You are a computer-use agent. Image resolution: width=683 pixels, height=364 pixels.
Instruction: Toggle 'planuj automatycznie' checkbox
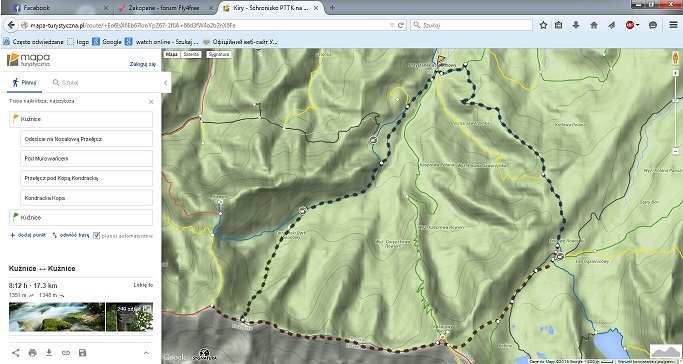(97, 236)
